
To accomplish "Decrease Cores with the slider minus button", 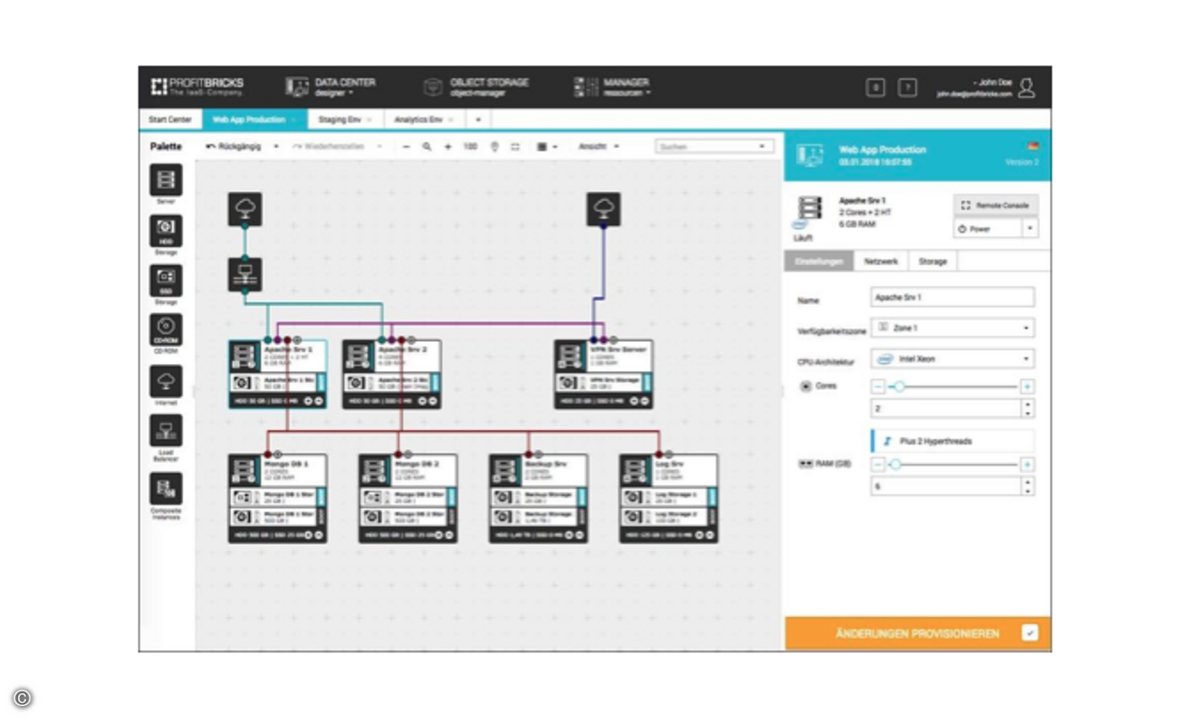I will point(879,387).
